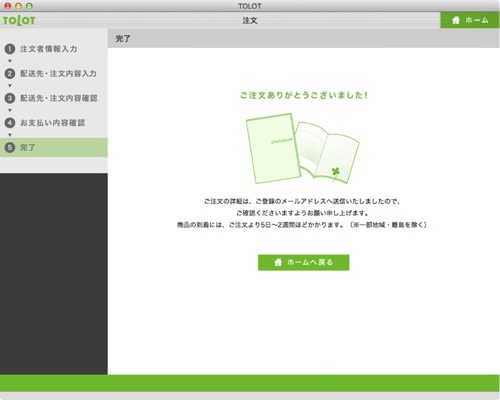
Task: Click the home icon in the top-right button
Action: click(456, 20)
